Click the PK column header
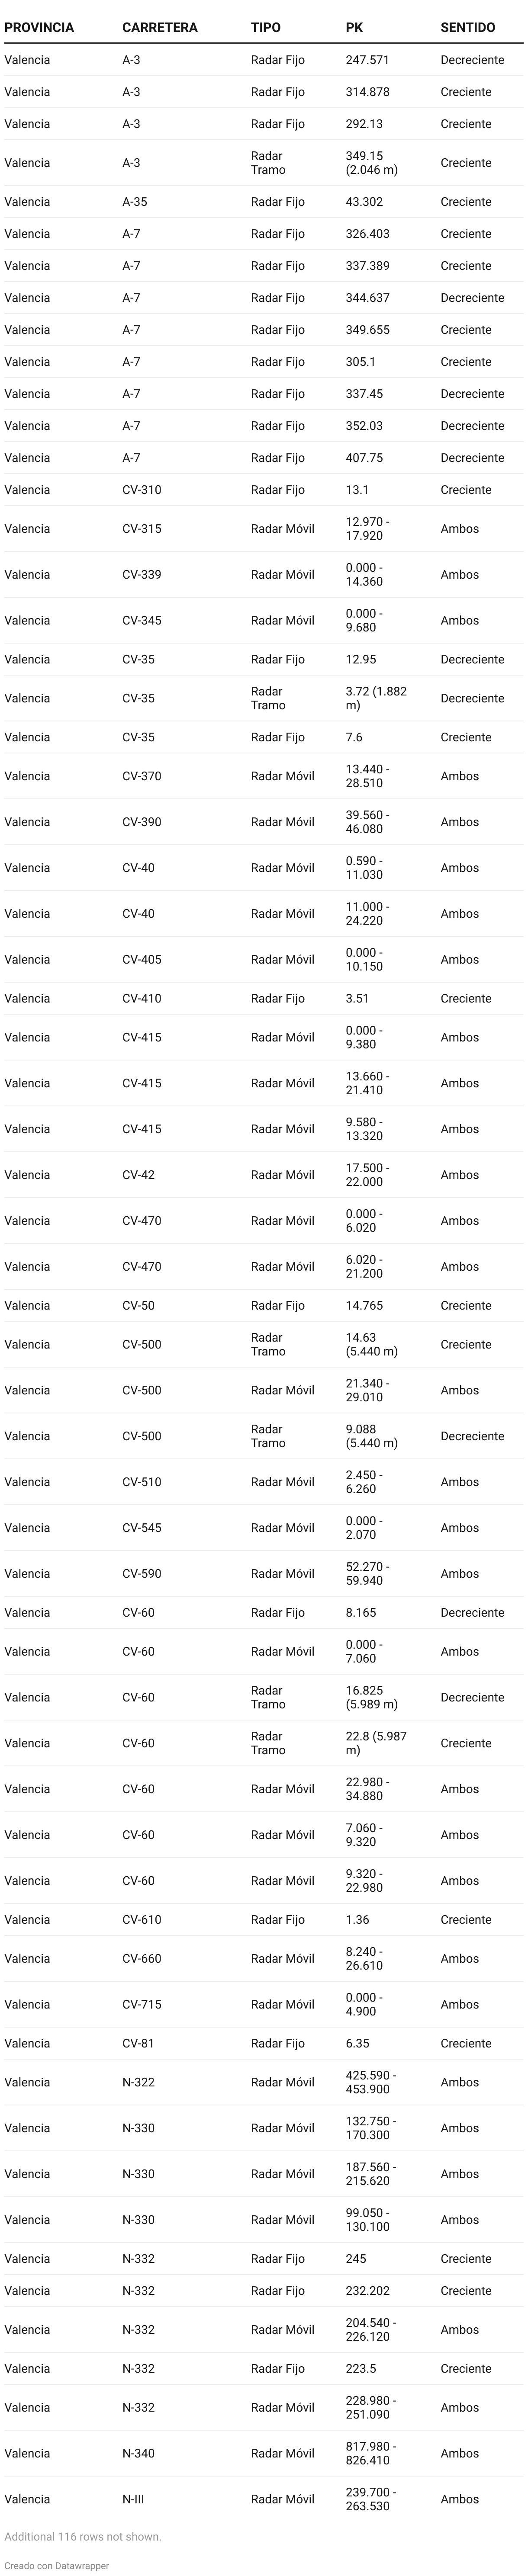Screen dimensions: 528x2576 click(354, 27)
